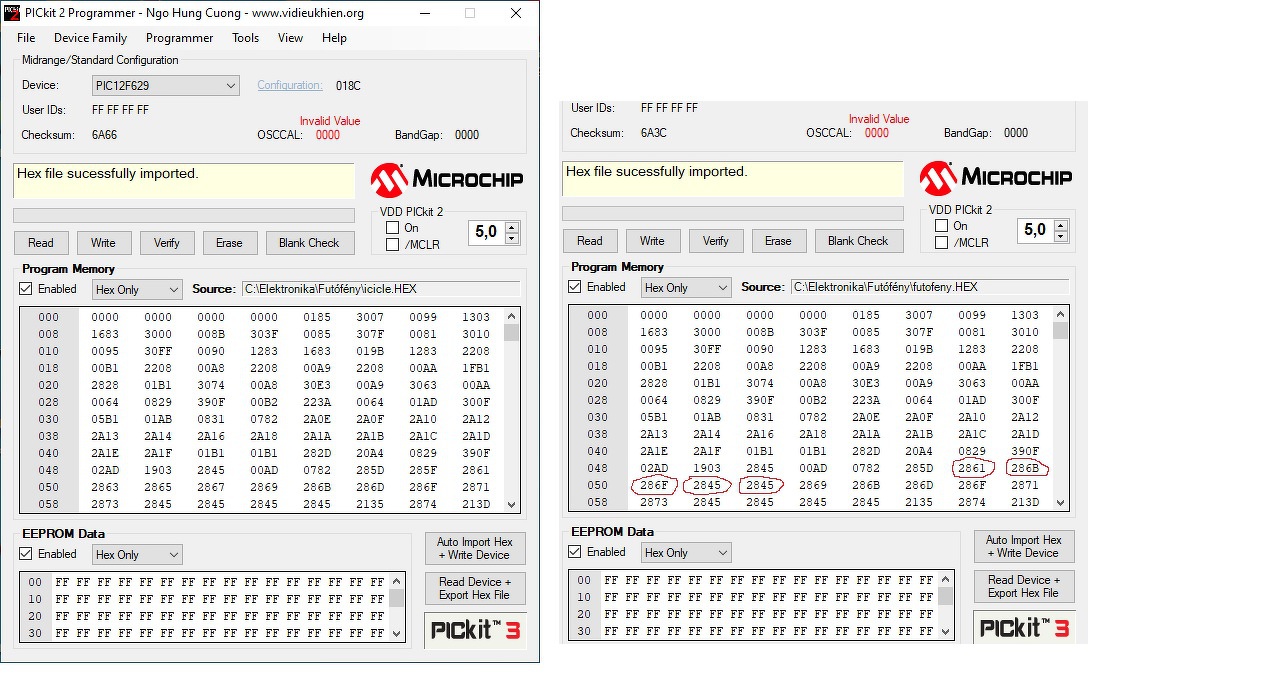Toggle /MCLR checkbox in left window
Screen dimensions: 1276x686
coord(393,244)
